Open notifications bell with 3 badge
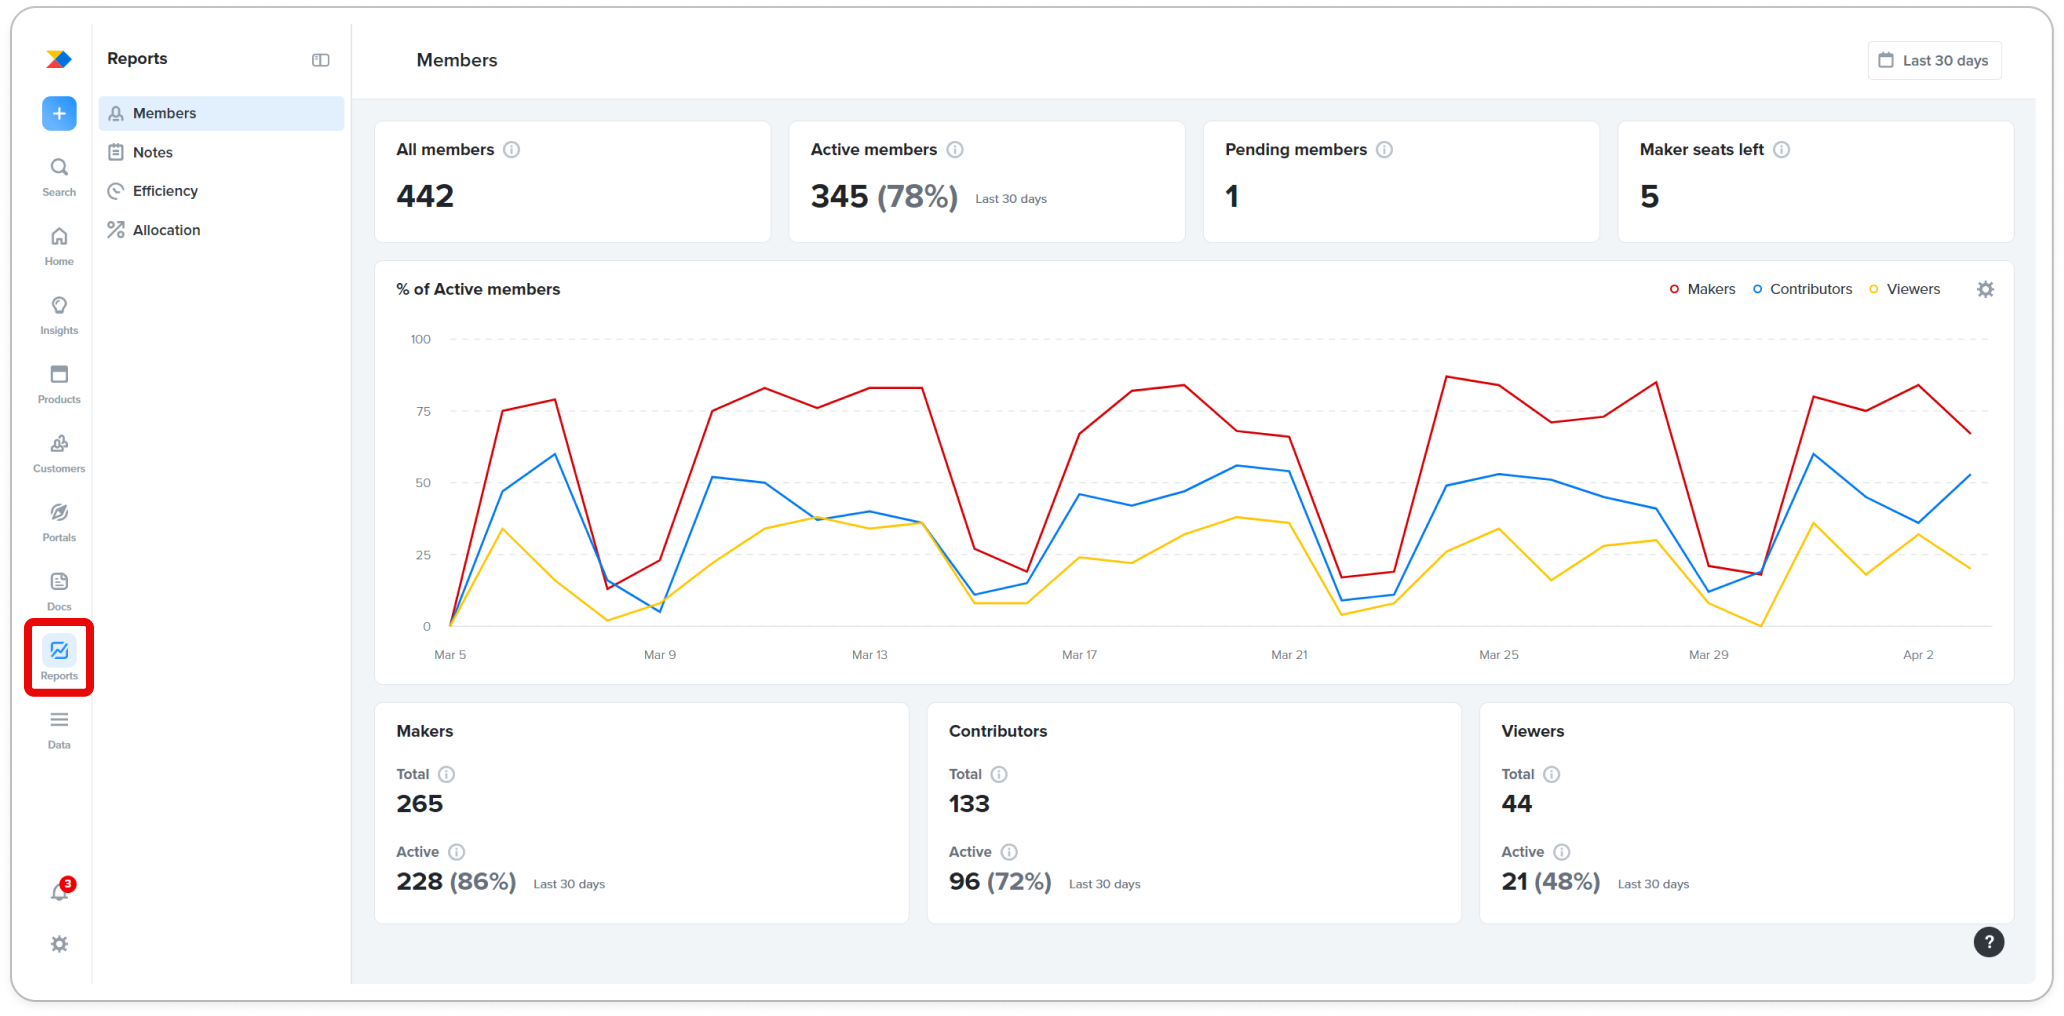Viewport: 2064px width, 1016px height. point(60,890)
